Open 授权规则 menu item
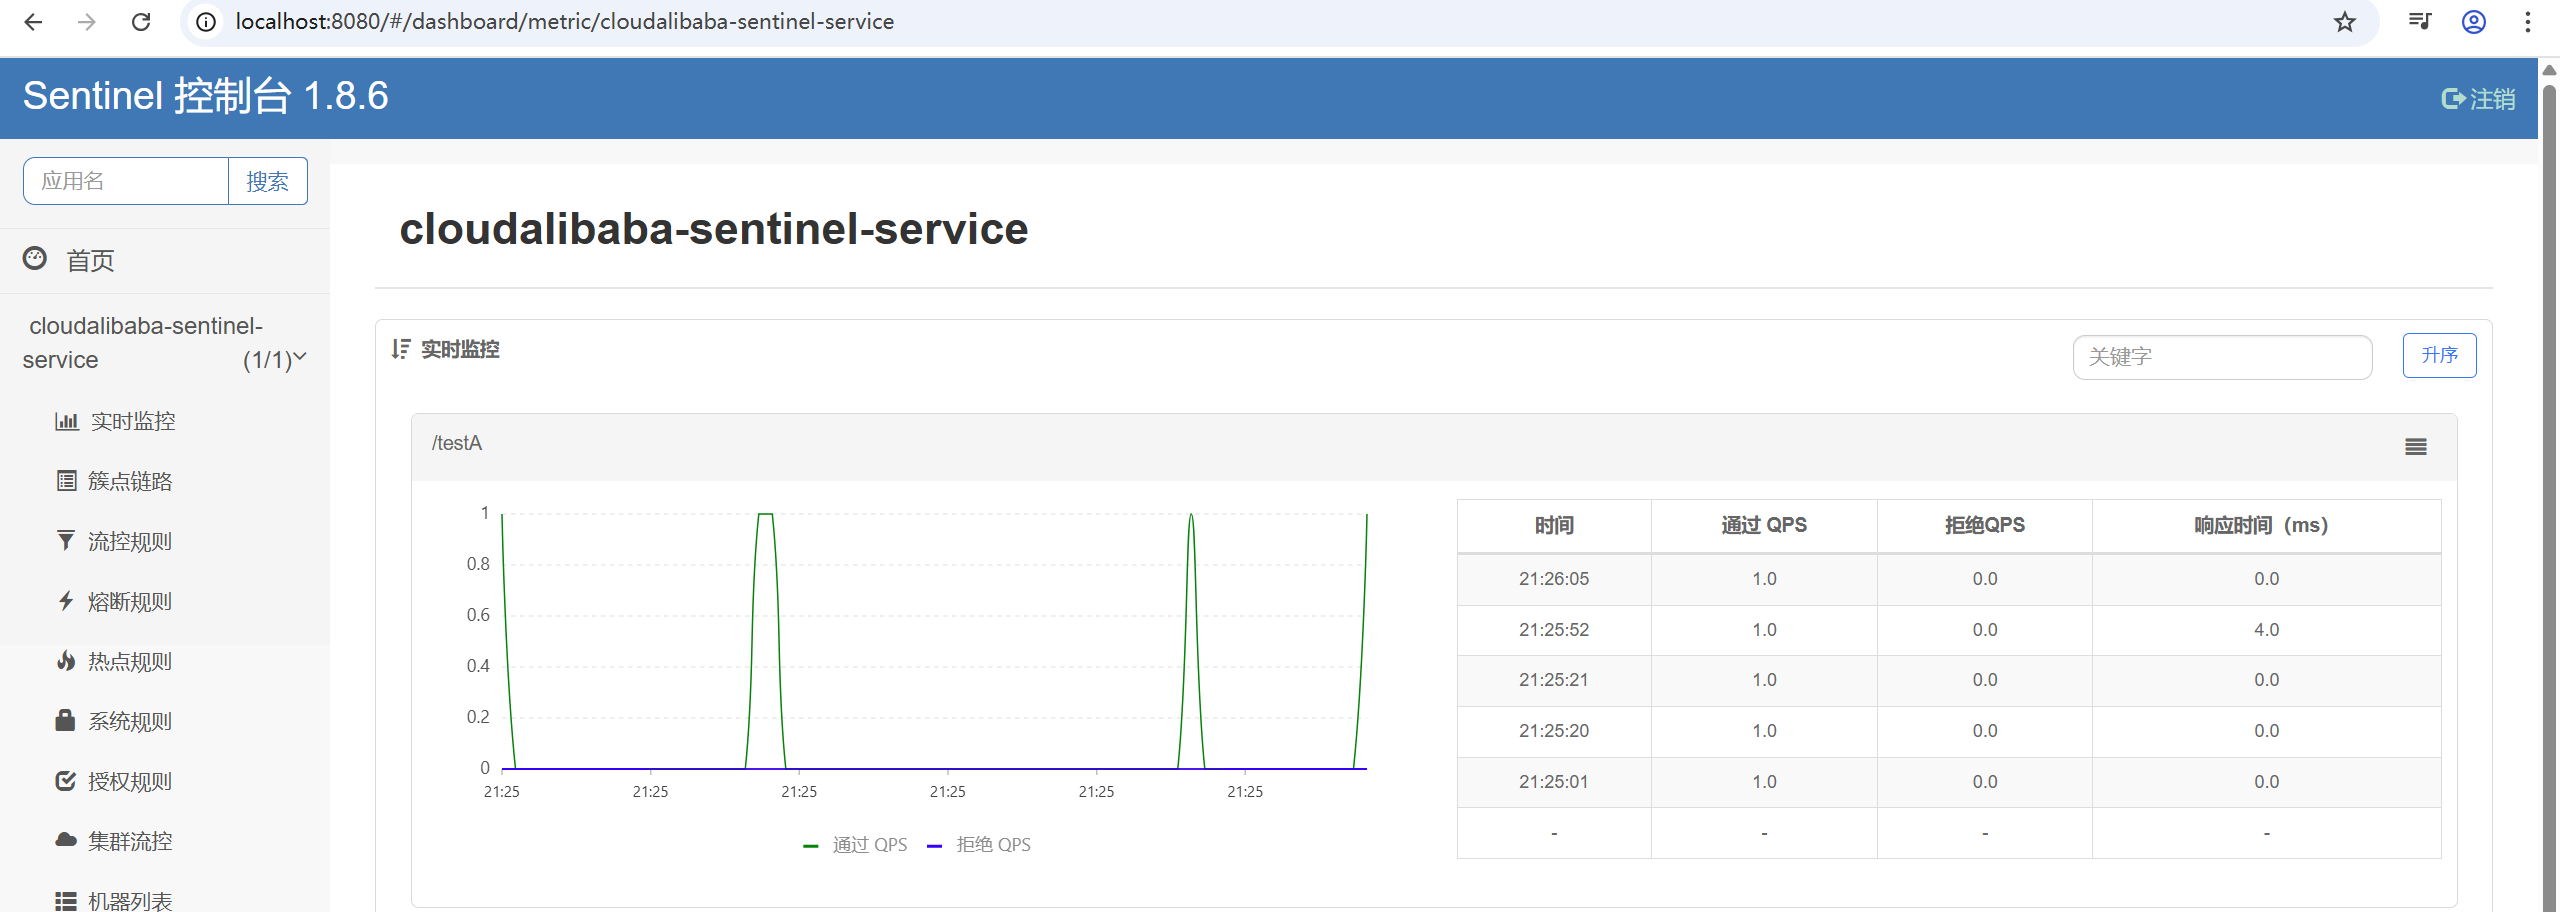This screenshot has width=2560, height=912. point(130,781)
